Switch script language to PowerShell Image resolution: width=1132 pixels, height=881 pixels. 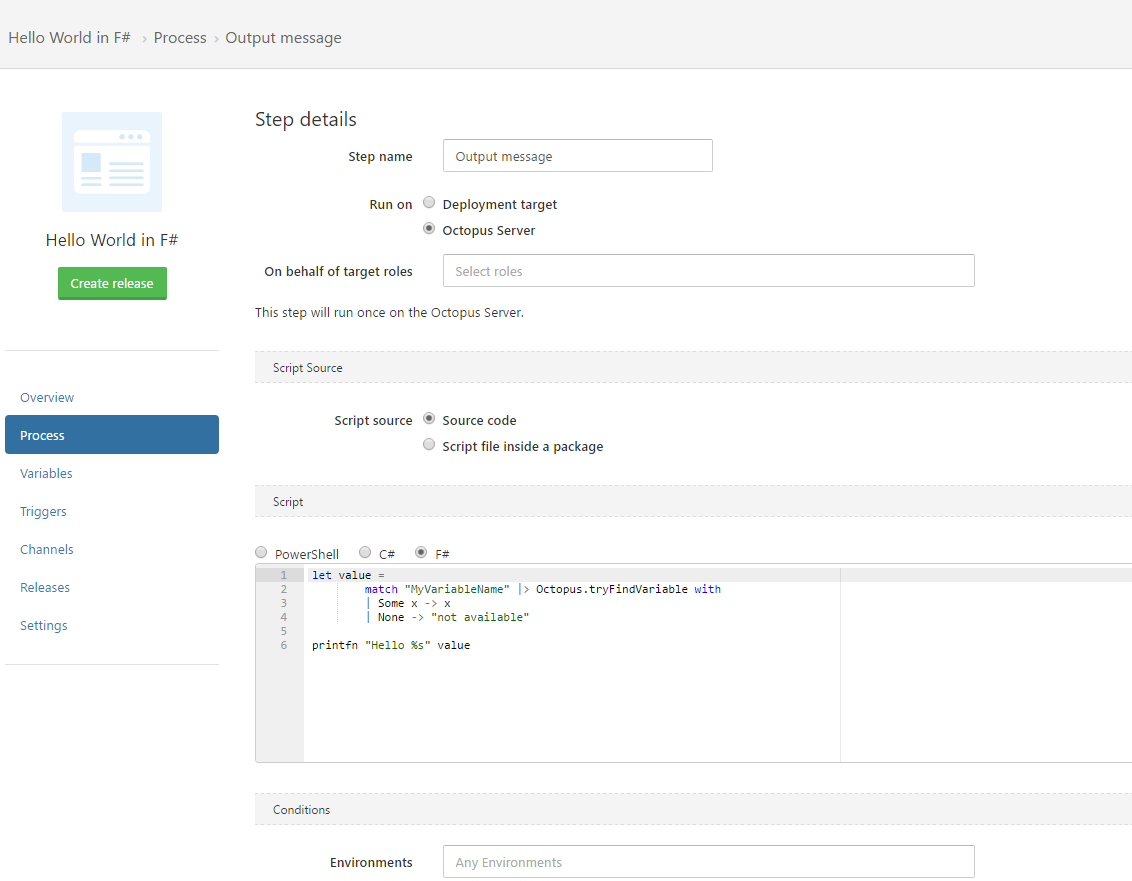click(262, 553)
